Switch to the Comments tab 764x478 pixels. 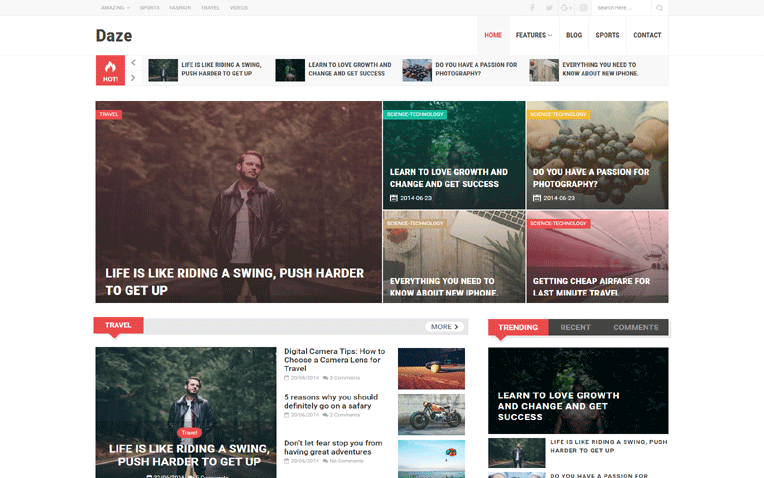[635, 327]
